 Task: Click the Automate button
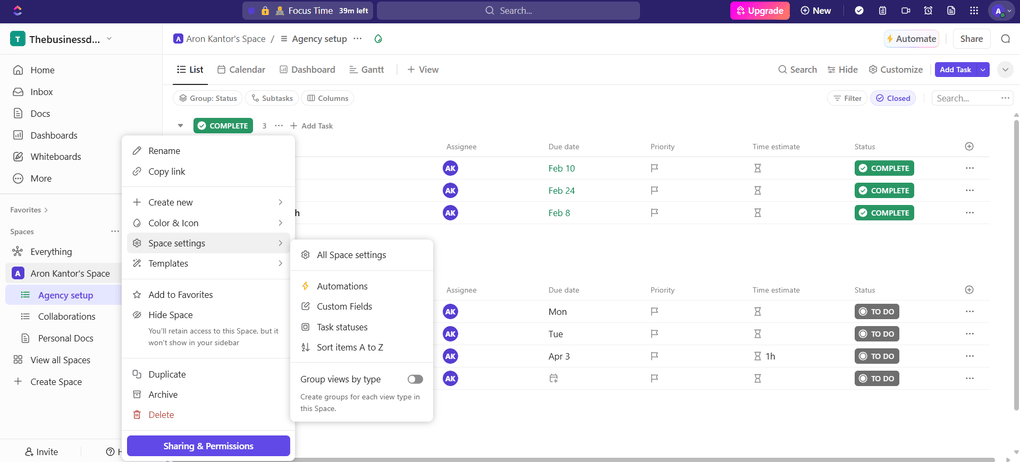click(x=911, y=39)
